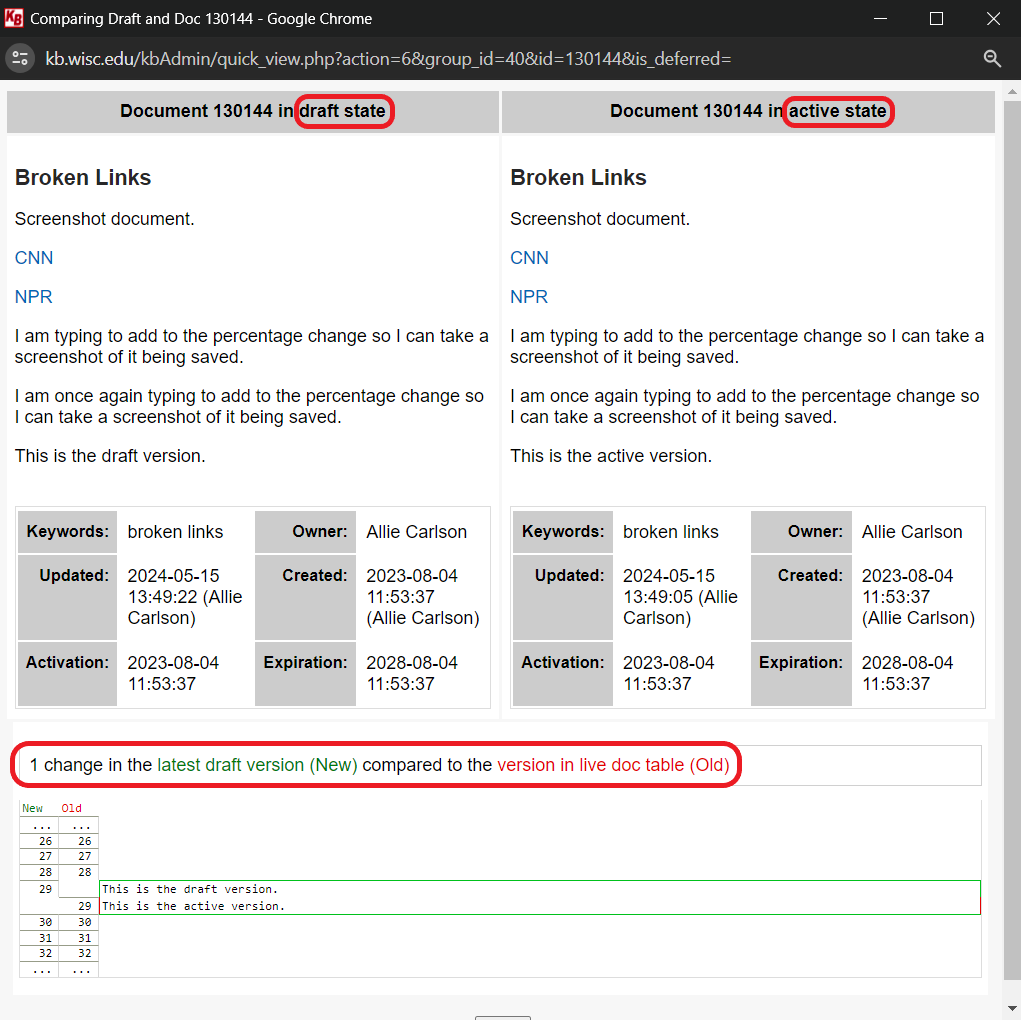Viewport: 1021px width, 1020px height.
Task: Click New line number 26 in diff
Action: pyautogui.click(x=45, y=841)
